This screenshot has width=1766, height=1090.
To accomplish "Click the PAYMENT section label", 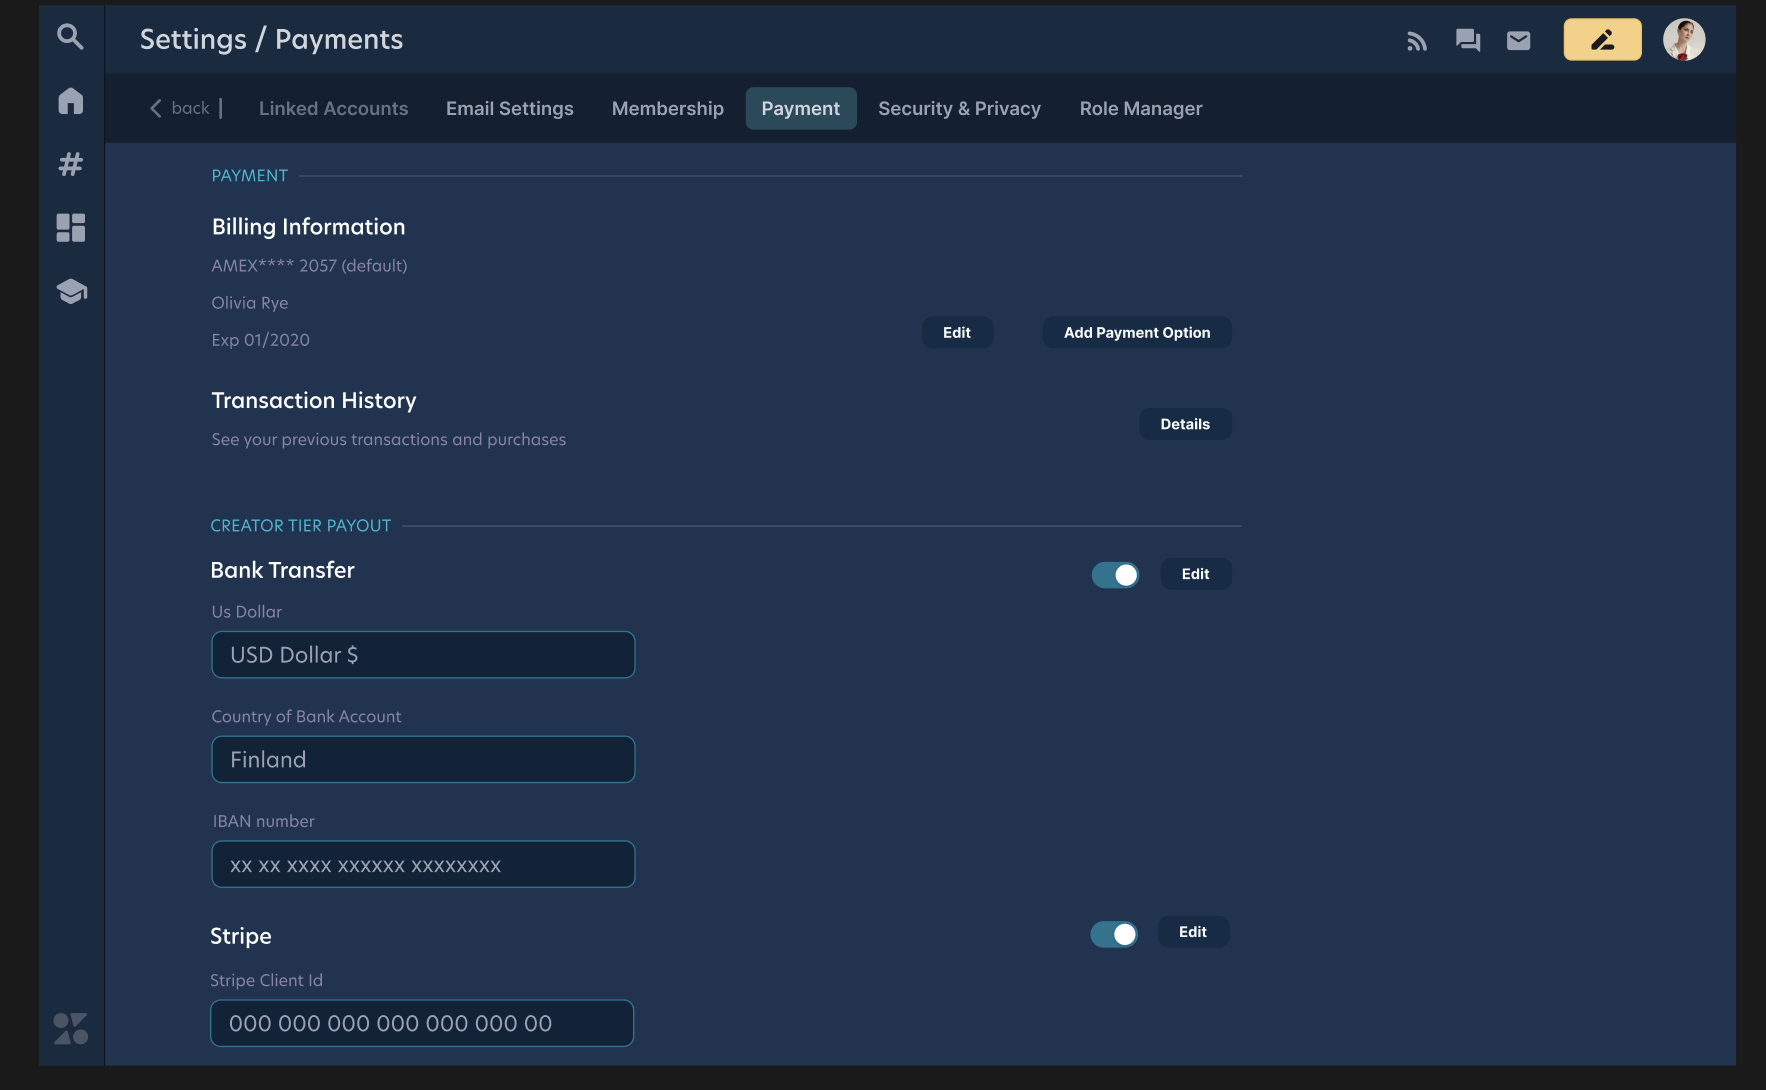I will click(250, 176).
